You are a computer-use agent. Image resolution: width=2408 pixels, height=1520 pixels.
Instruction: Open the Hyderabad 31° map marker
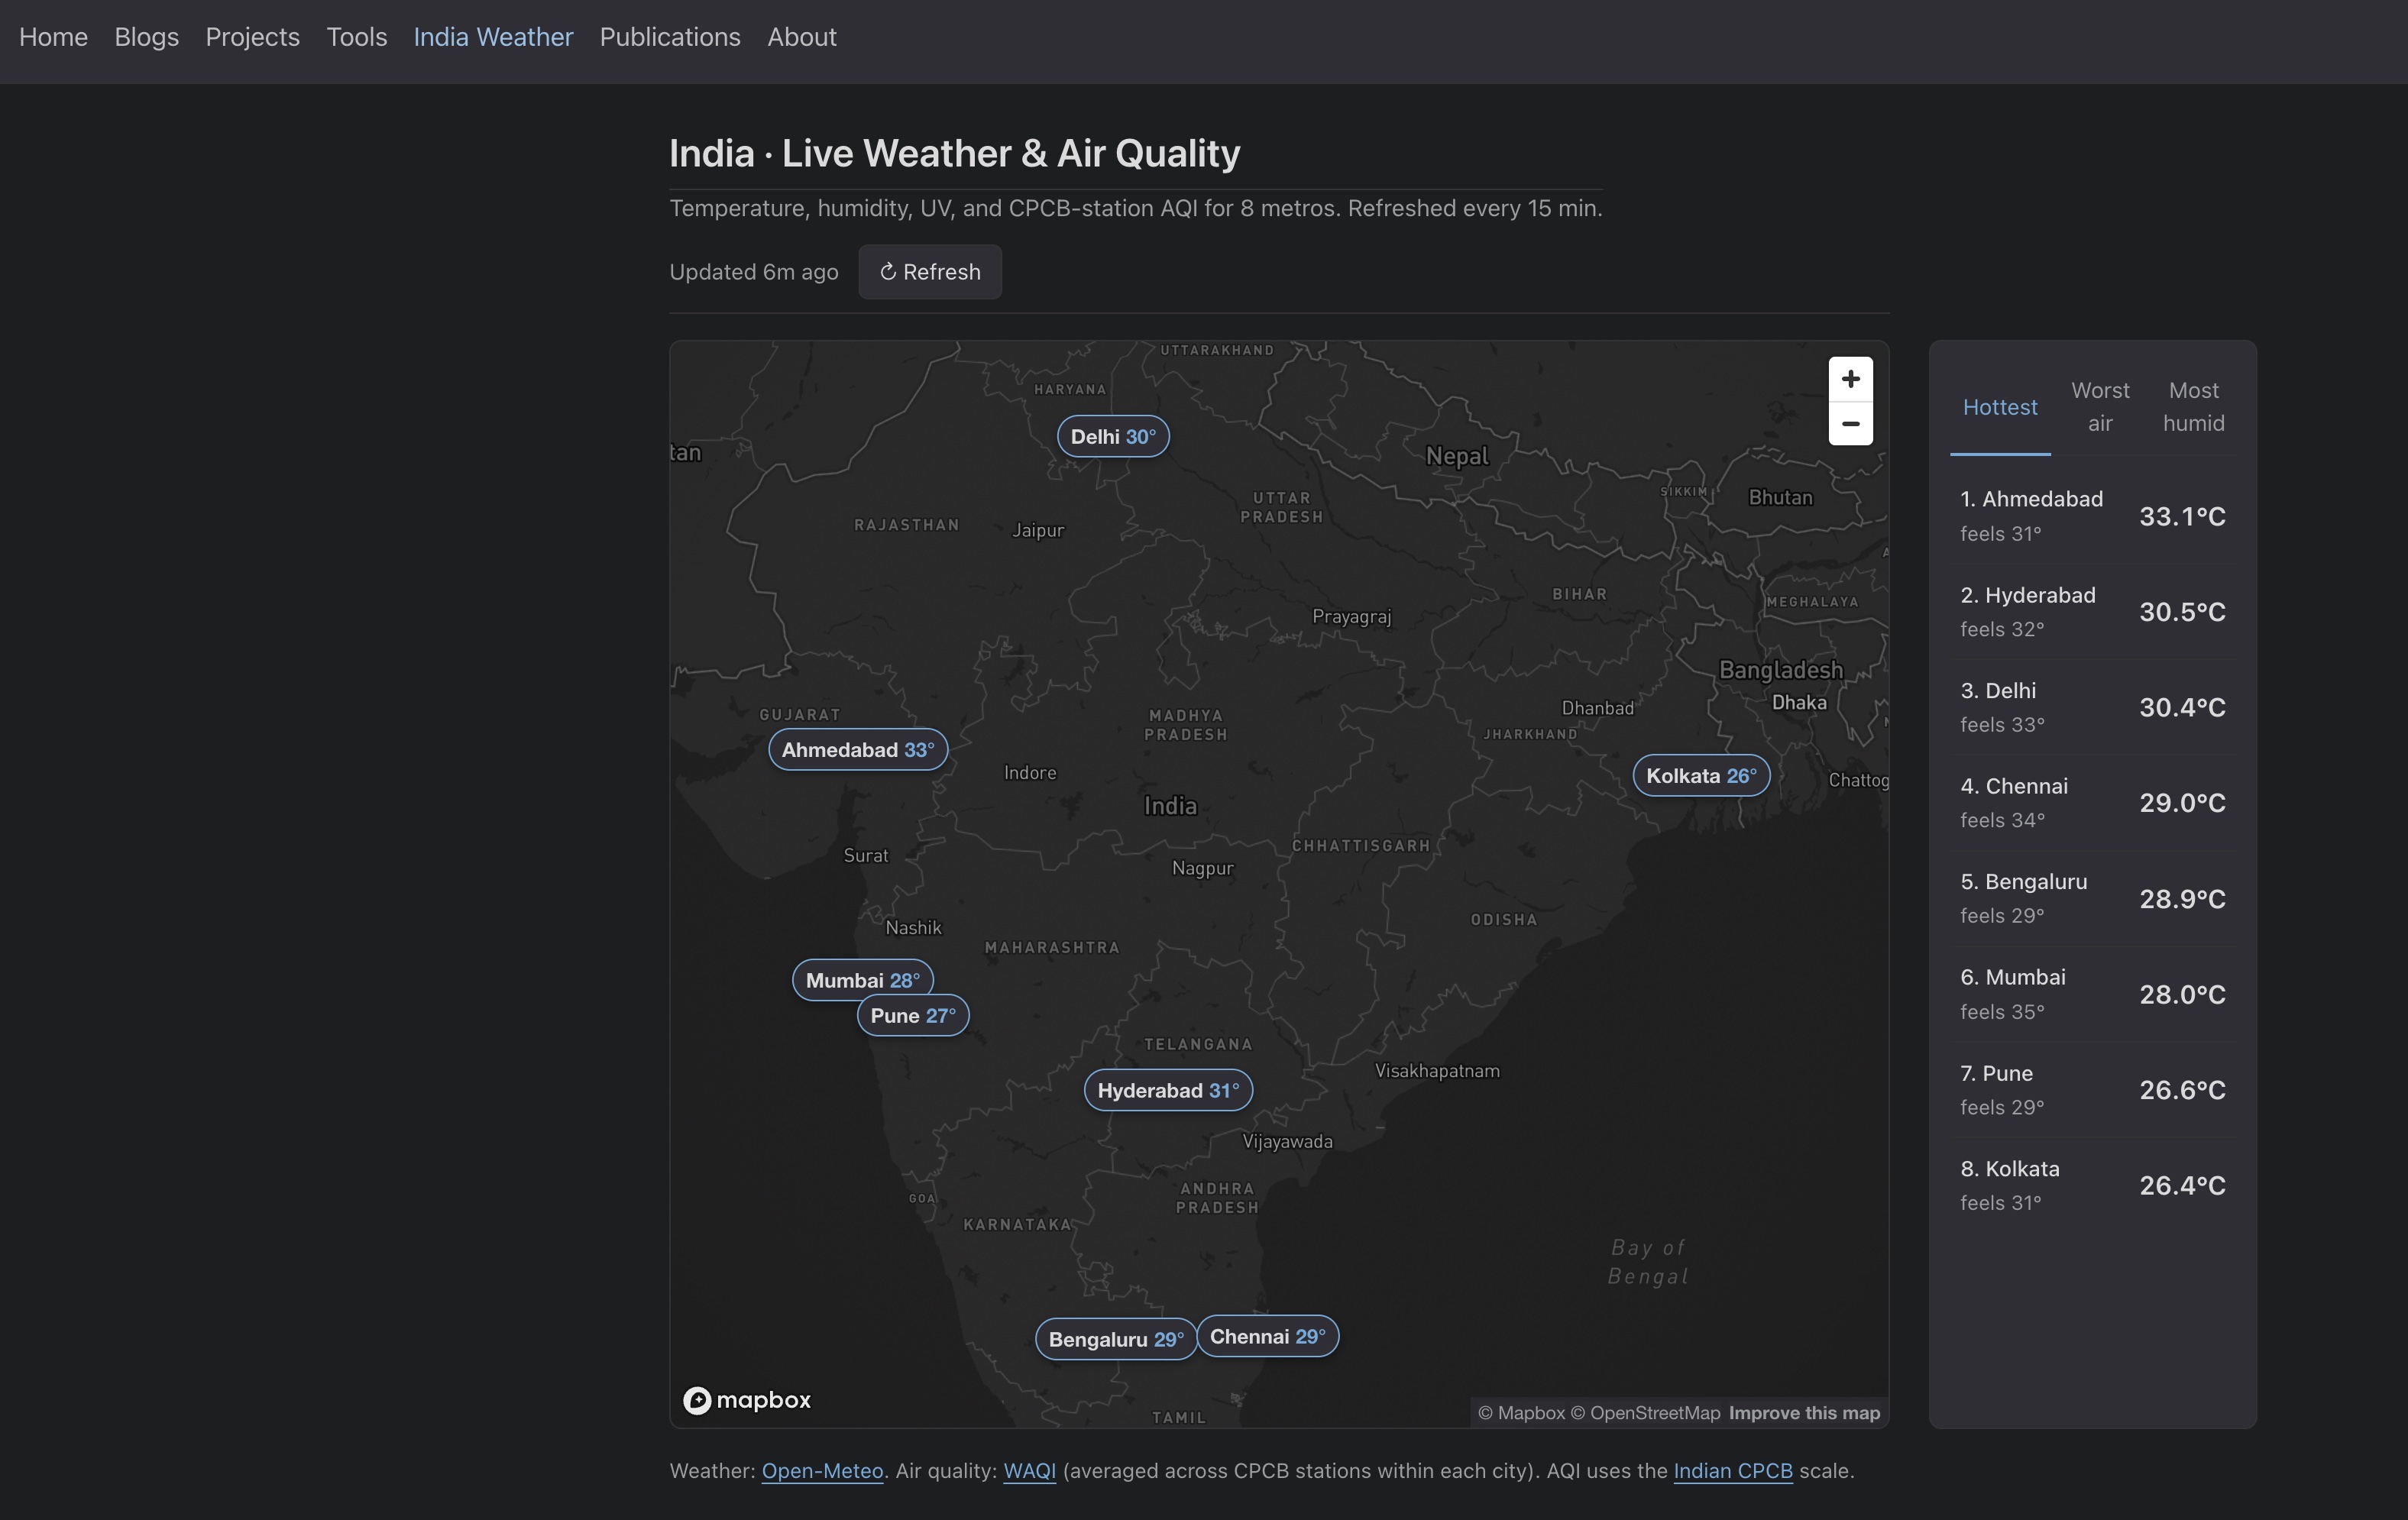pos(1167,1090)
